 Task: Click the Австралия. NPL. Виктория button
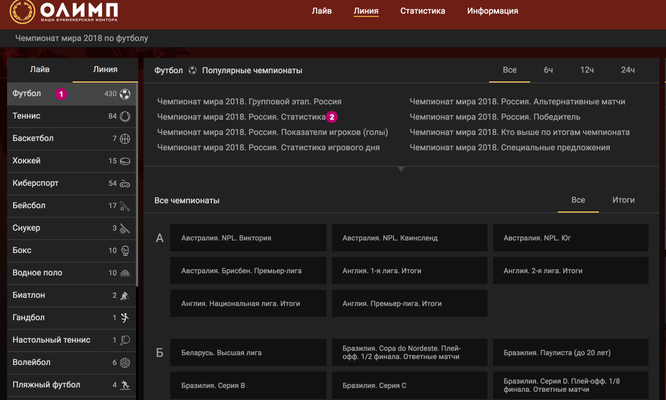coord(240,238)
